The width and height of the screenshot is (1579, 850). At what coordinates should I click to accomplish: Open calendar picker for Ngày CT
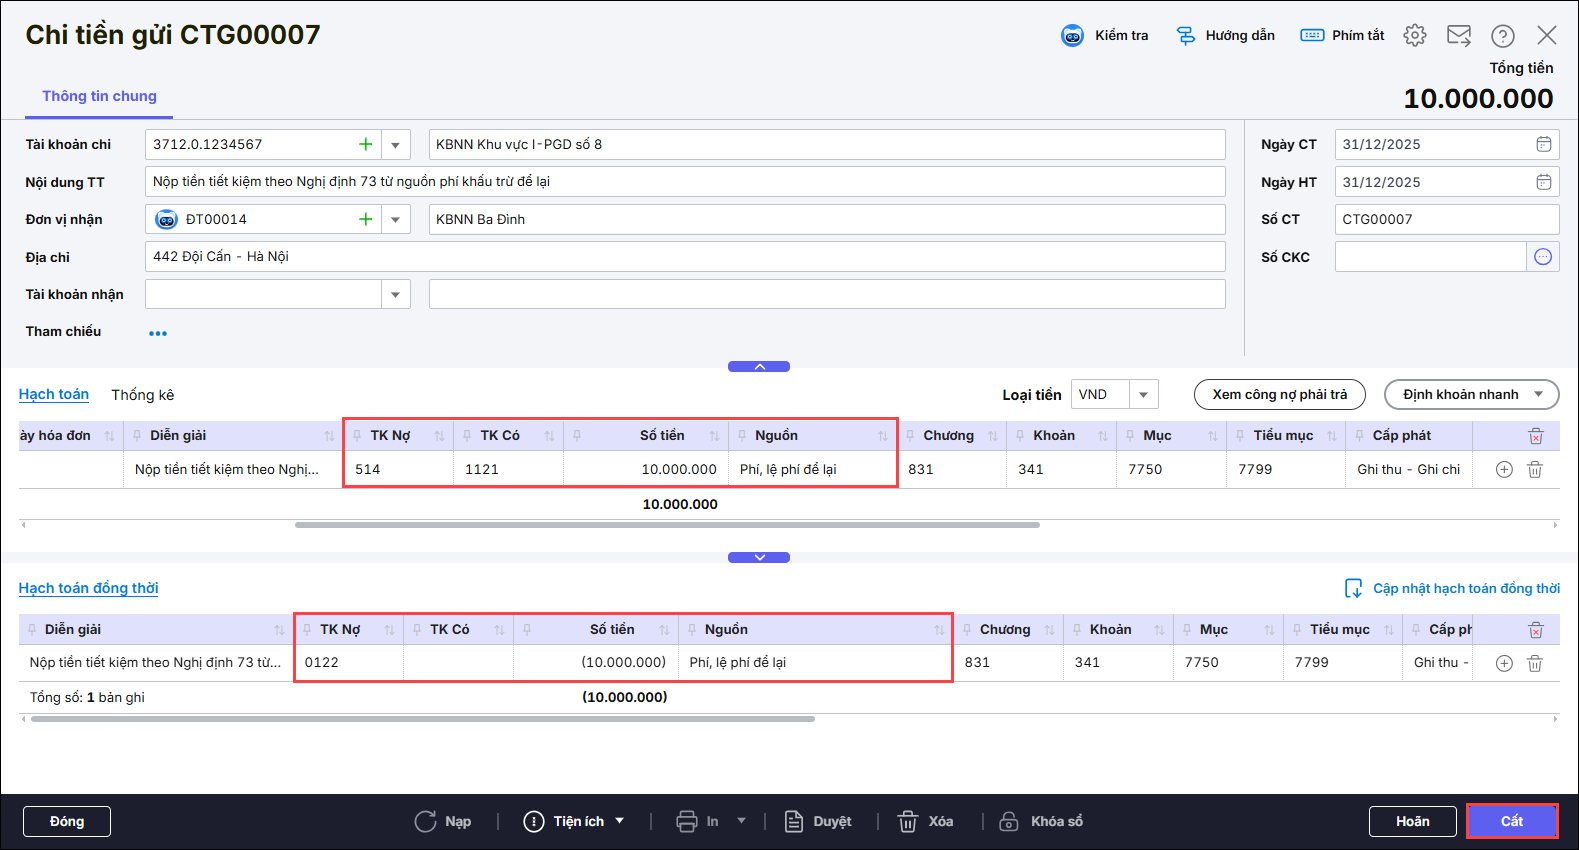coord(1543,144)
